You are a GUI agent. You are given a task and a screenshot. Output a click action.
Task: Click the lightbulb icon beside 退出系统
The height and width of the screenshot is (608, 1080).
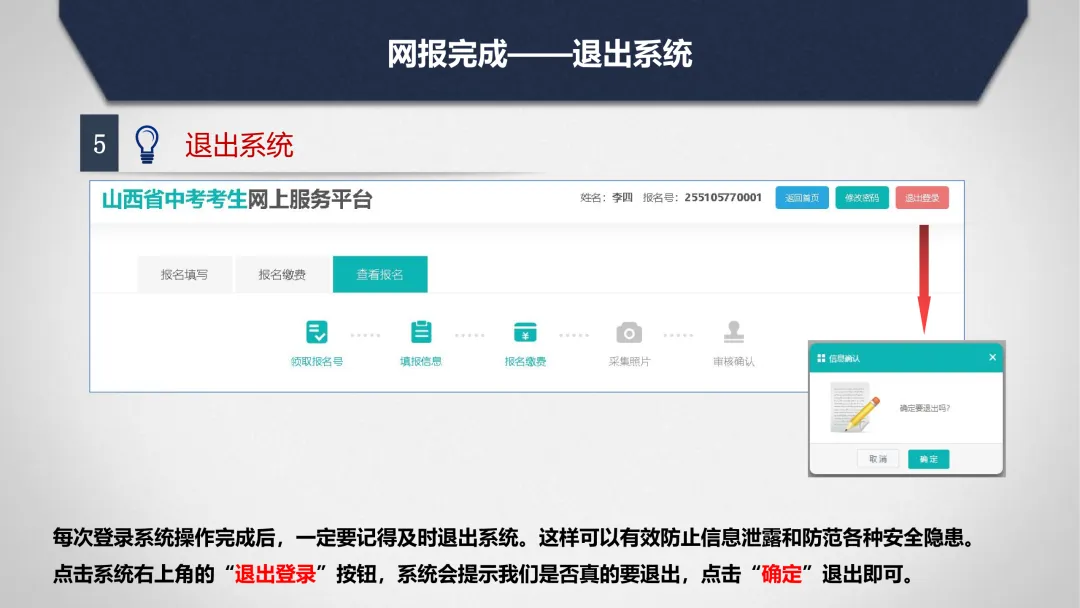148,144
